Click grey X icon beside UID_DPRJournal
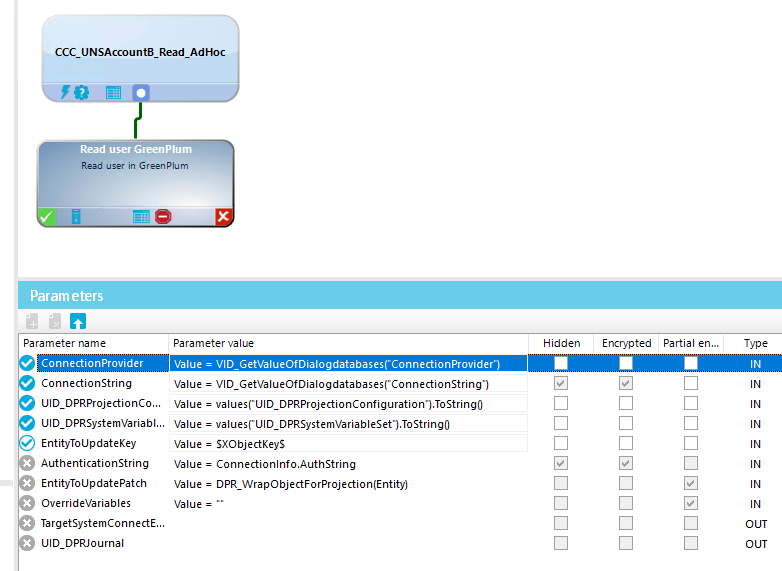Viewport: 782px width, 571px height. 27,543
